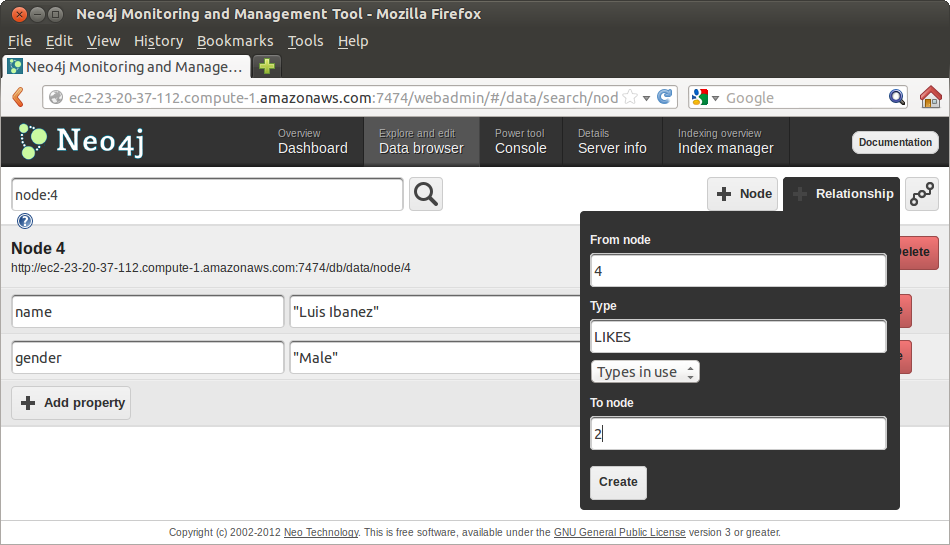Click the To node input field
This screenshot has width=950, height=545.
point(738,434)
